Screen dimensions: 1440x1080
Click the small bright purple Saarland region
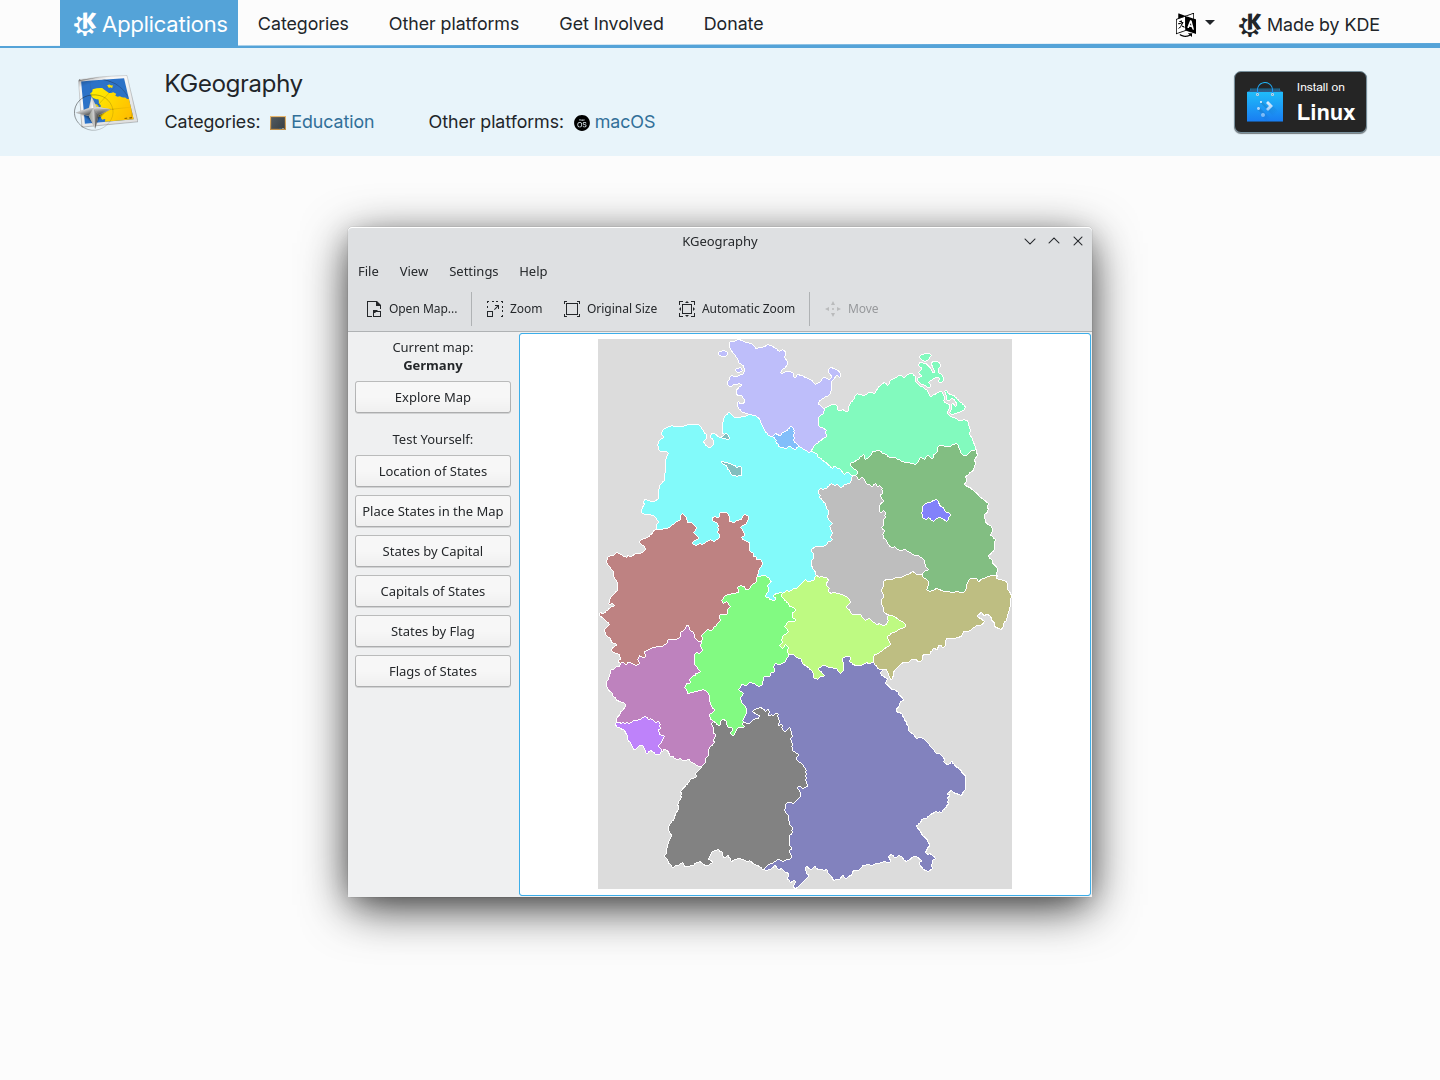[x=642, y=734]
